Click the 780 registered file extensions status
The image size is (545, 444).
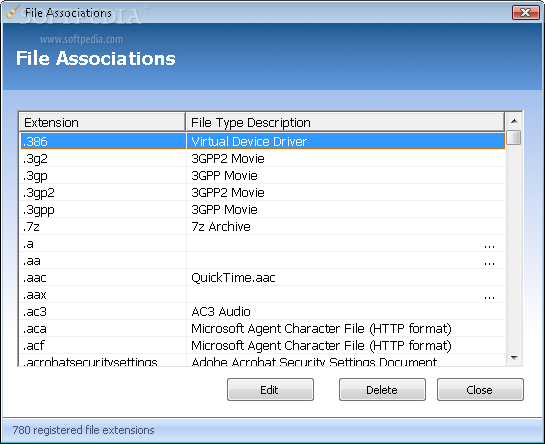click(x=83, y=430)
